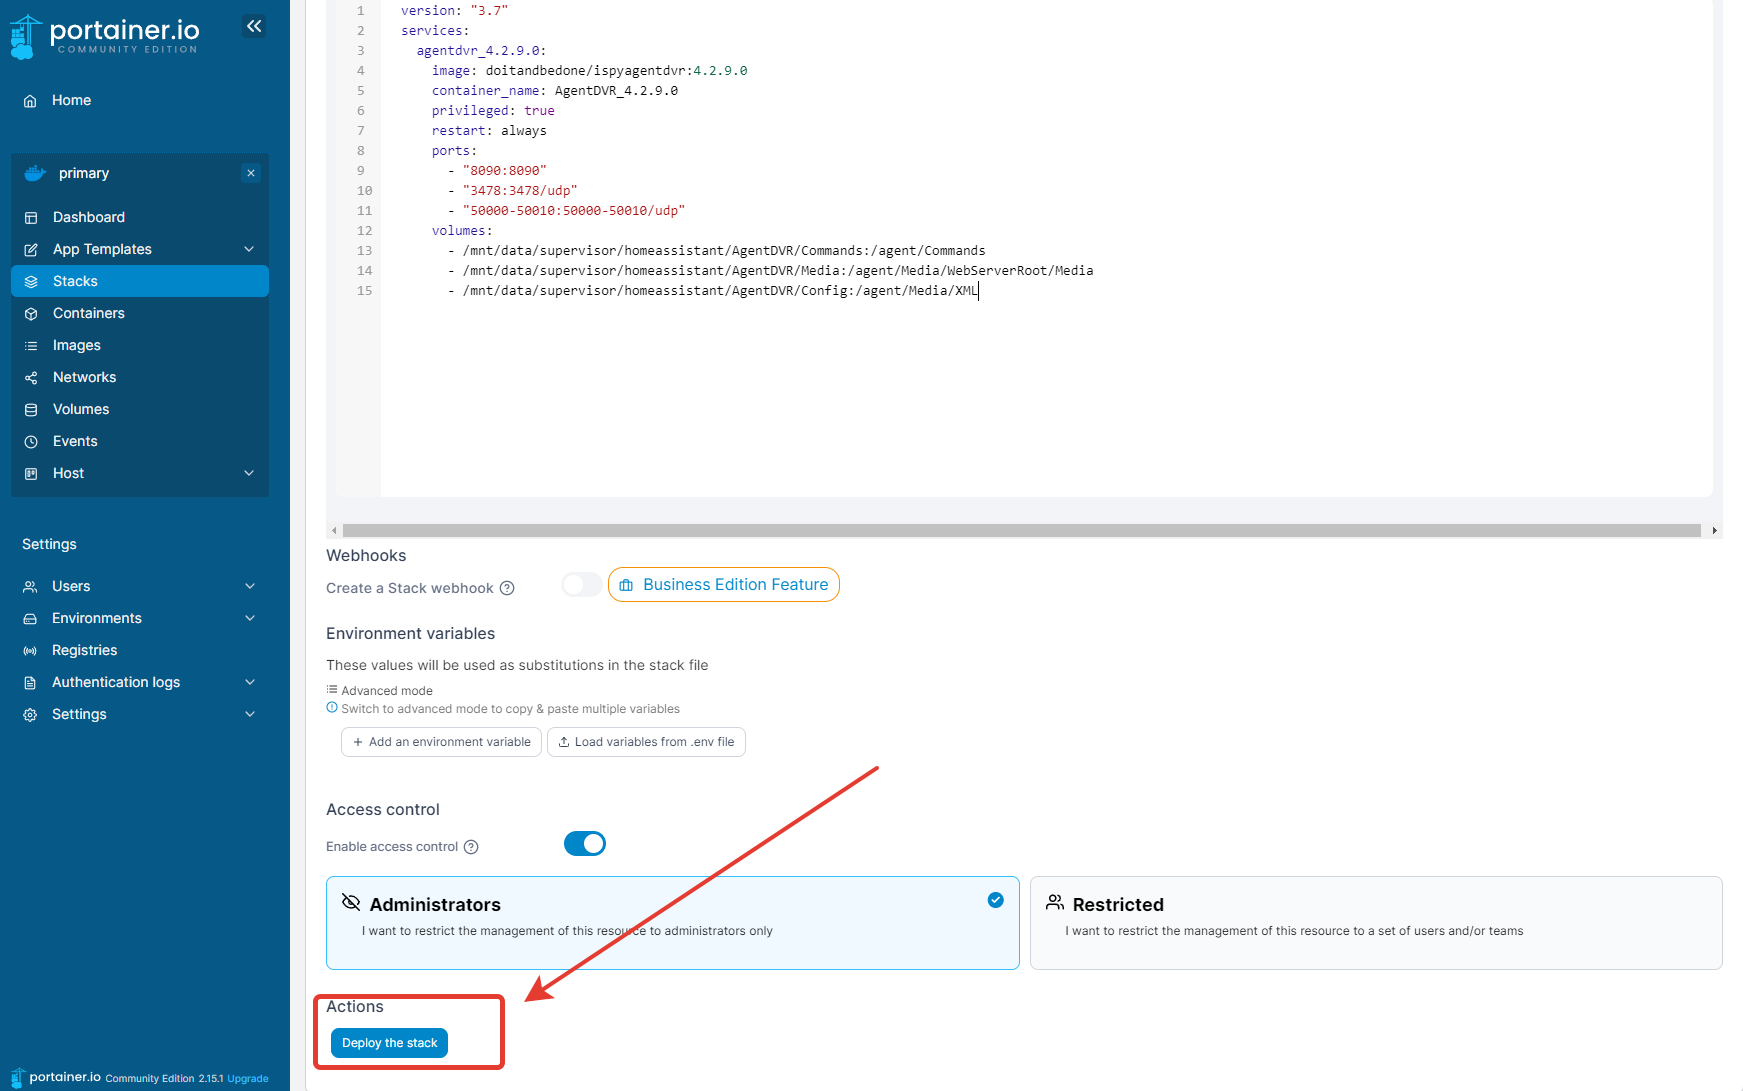Screen dimensions: 1743x1091
Task: Disable the Enable access control toggle
Action: click(585, 844)
